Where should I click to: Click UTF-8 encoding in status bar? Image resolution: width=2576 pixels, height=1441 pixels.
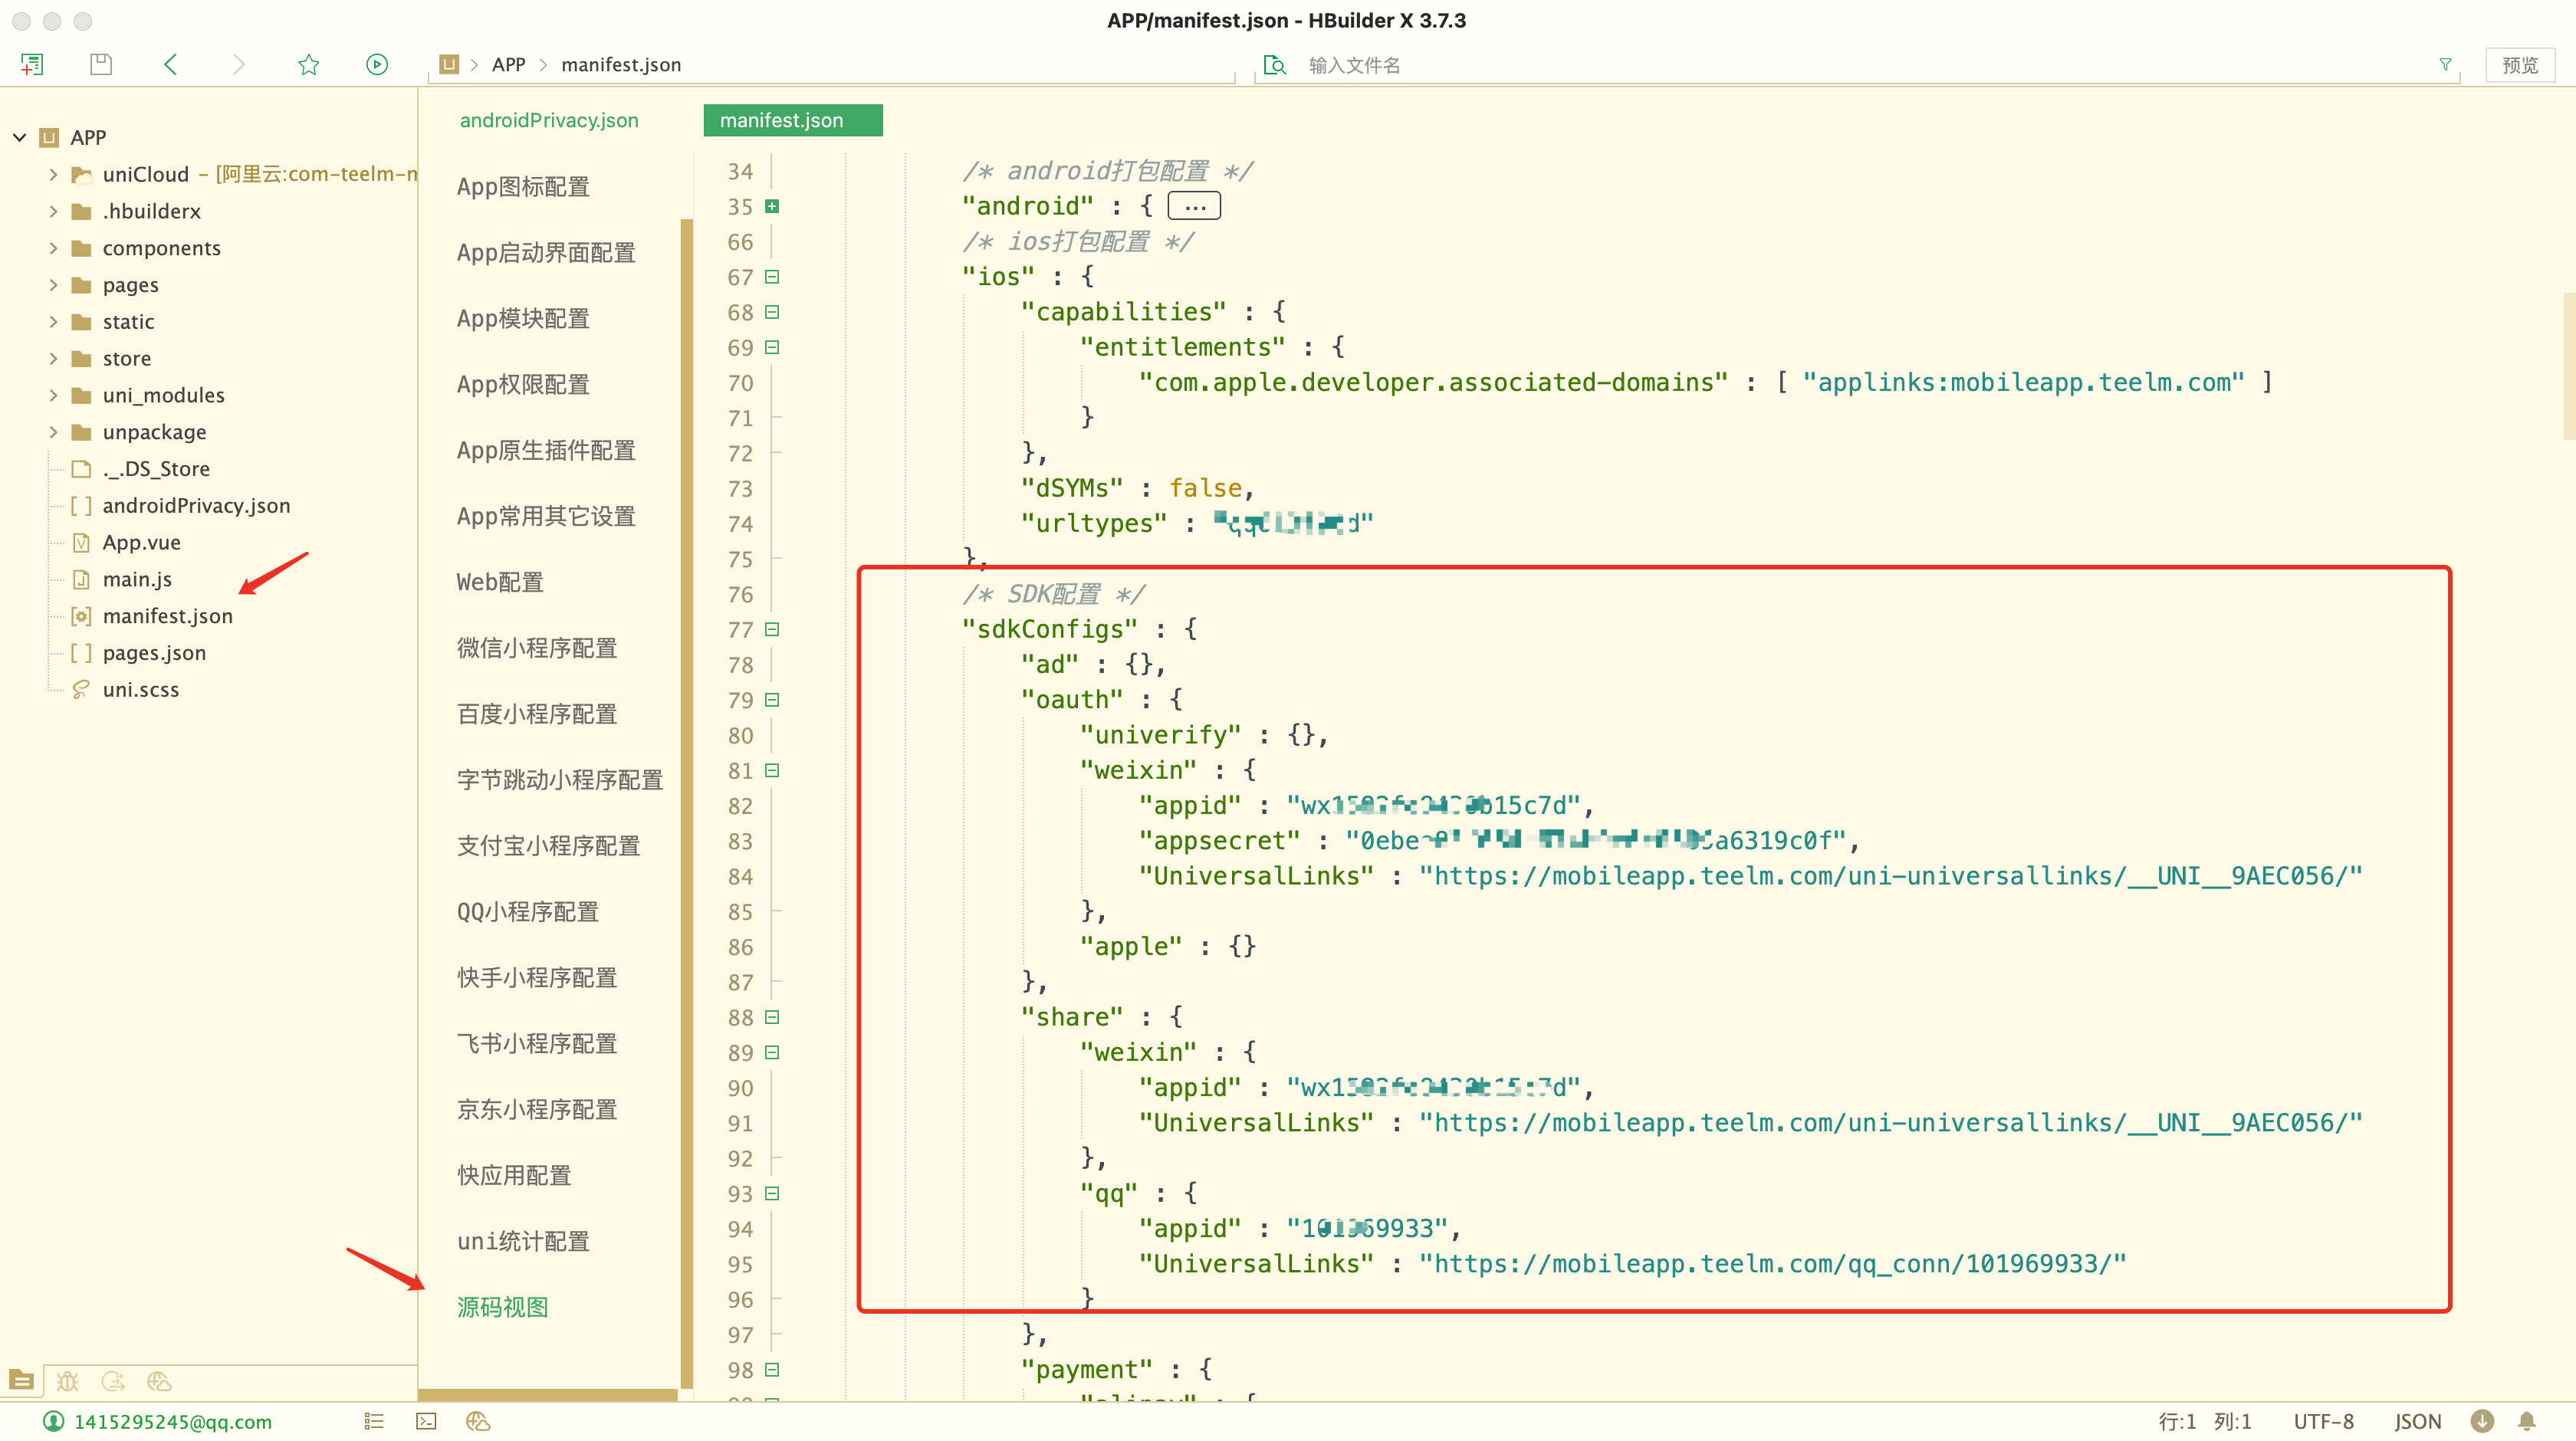pyautogui.click(x=2324, y=1421)
